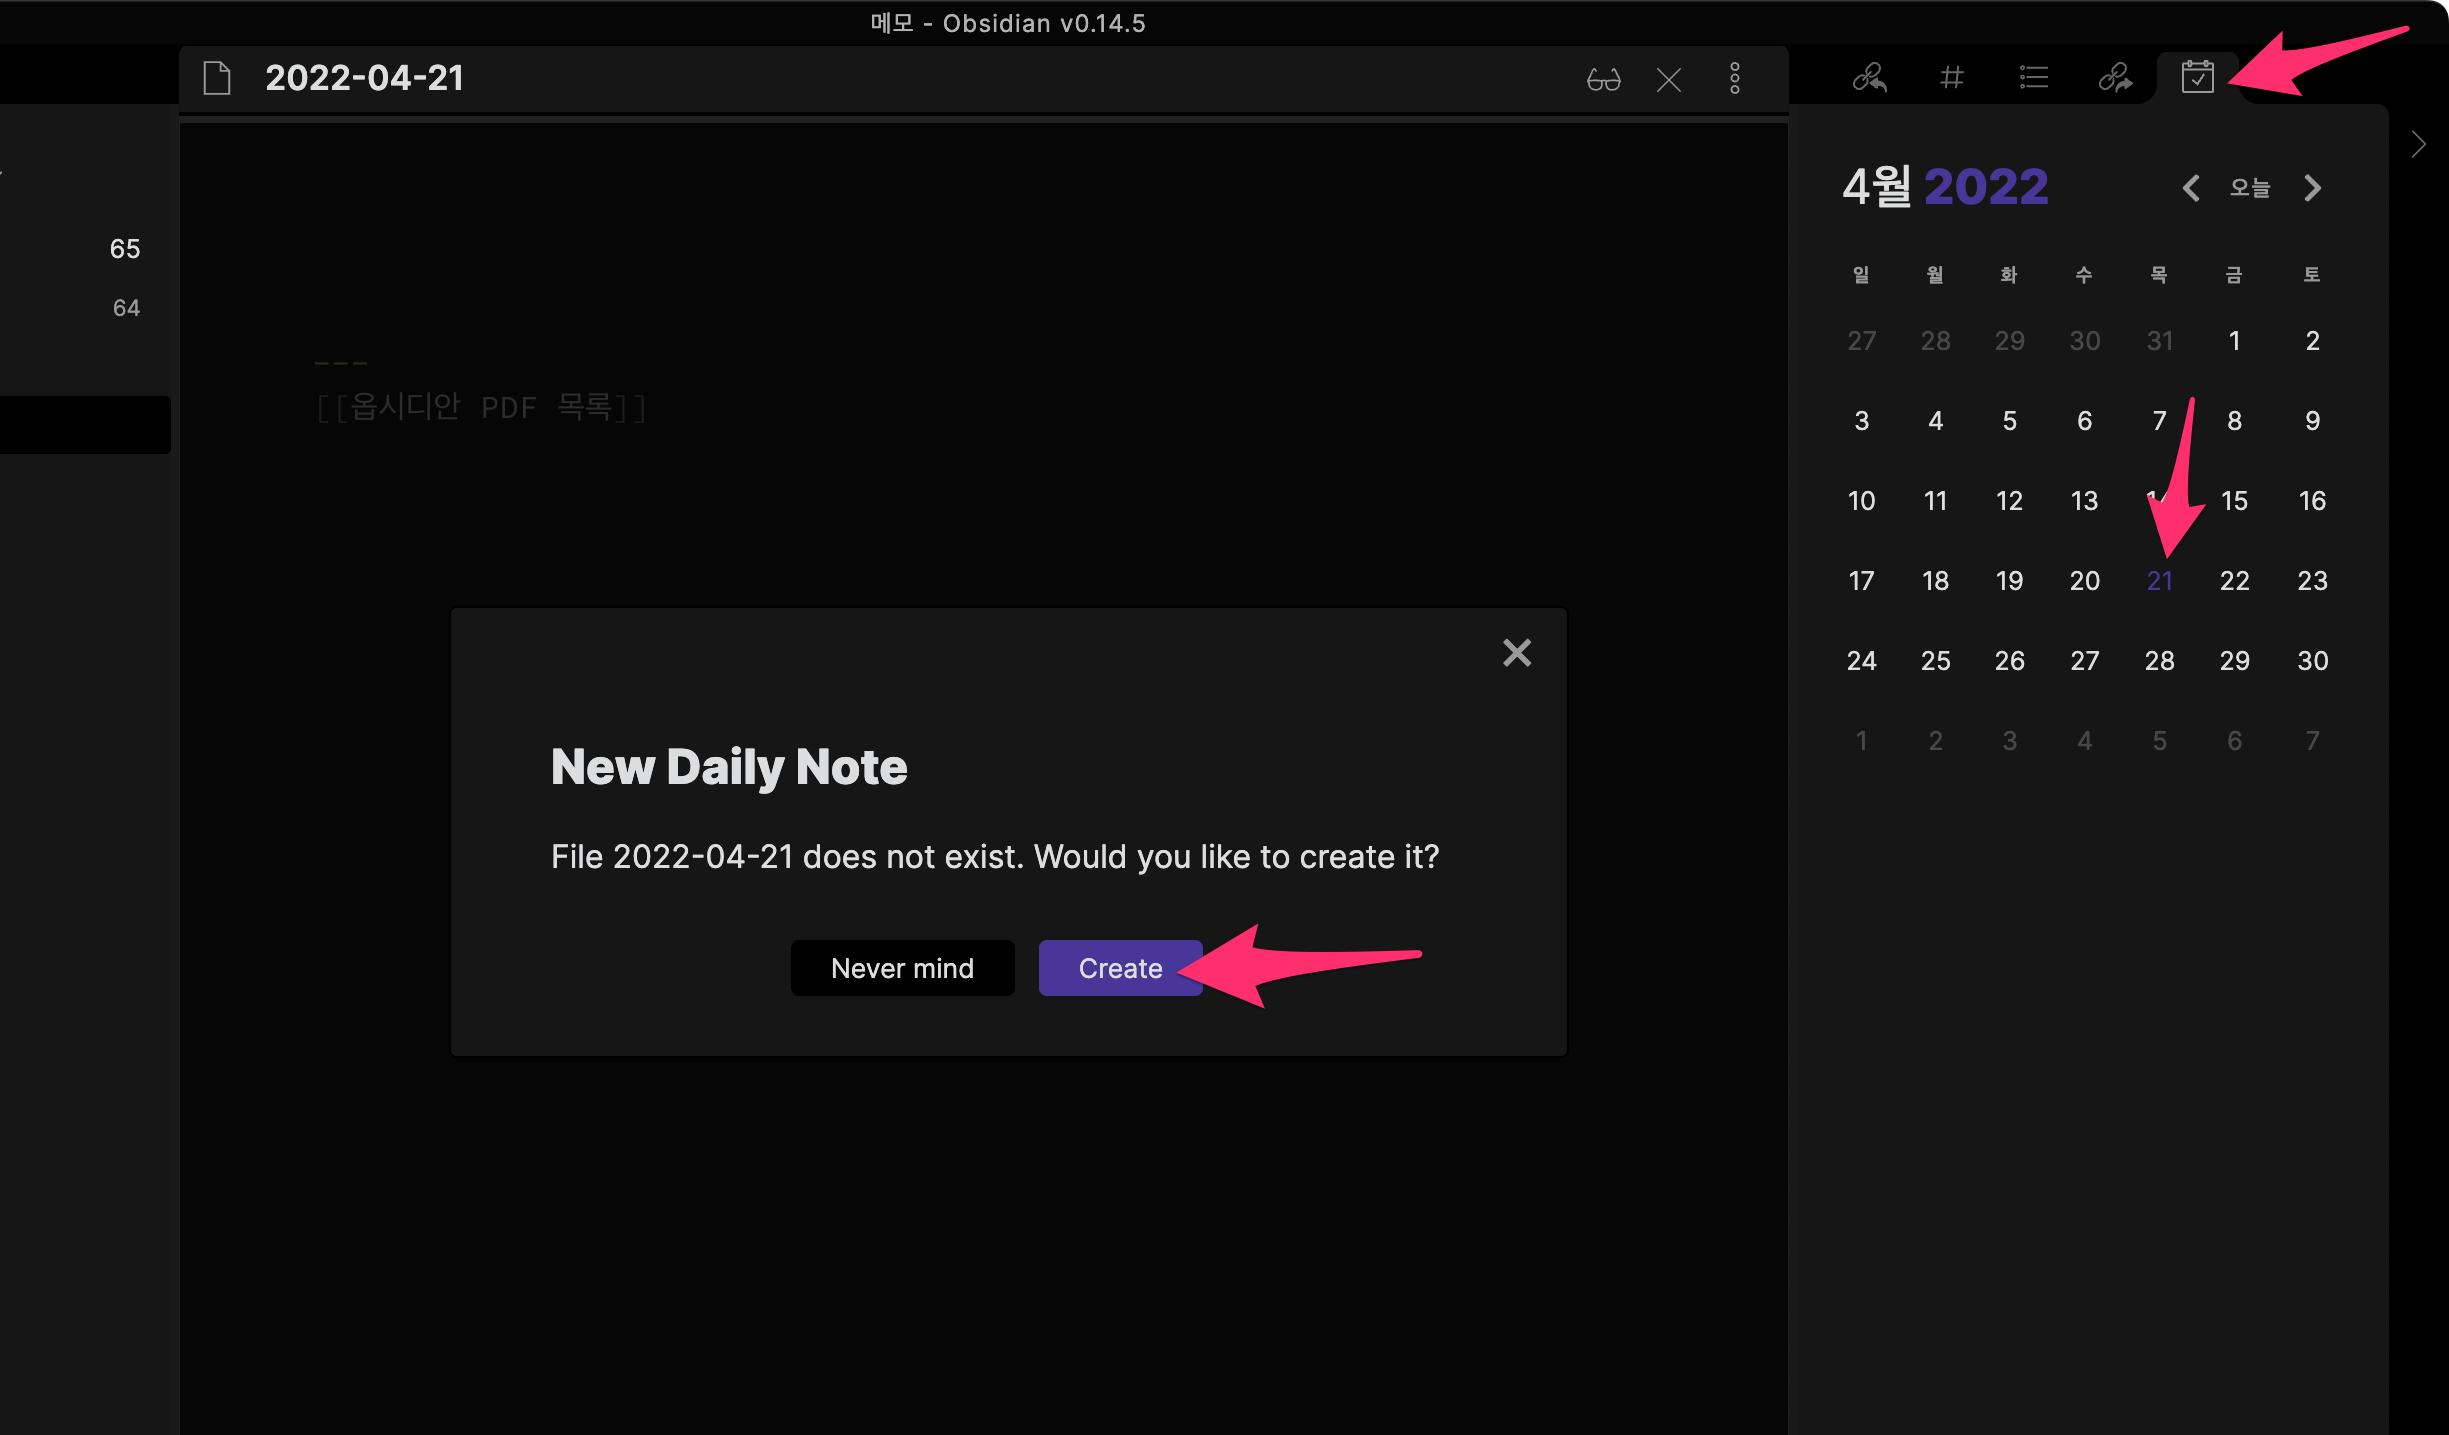Jump to today with 오늘 button
Viewport: 2449px width, 1435px height.
point(2250,188)
